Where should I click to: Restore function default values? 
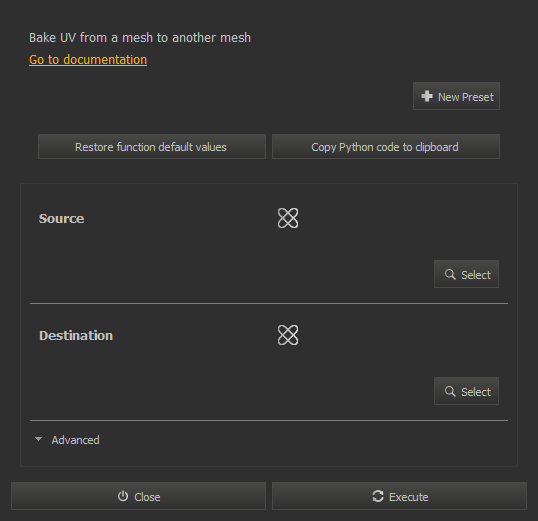[x=152, y=147]
